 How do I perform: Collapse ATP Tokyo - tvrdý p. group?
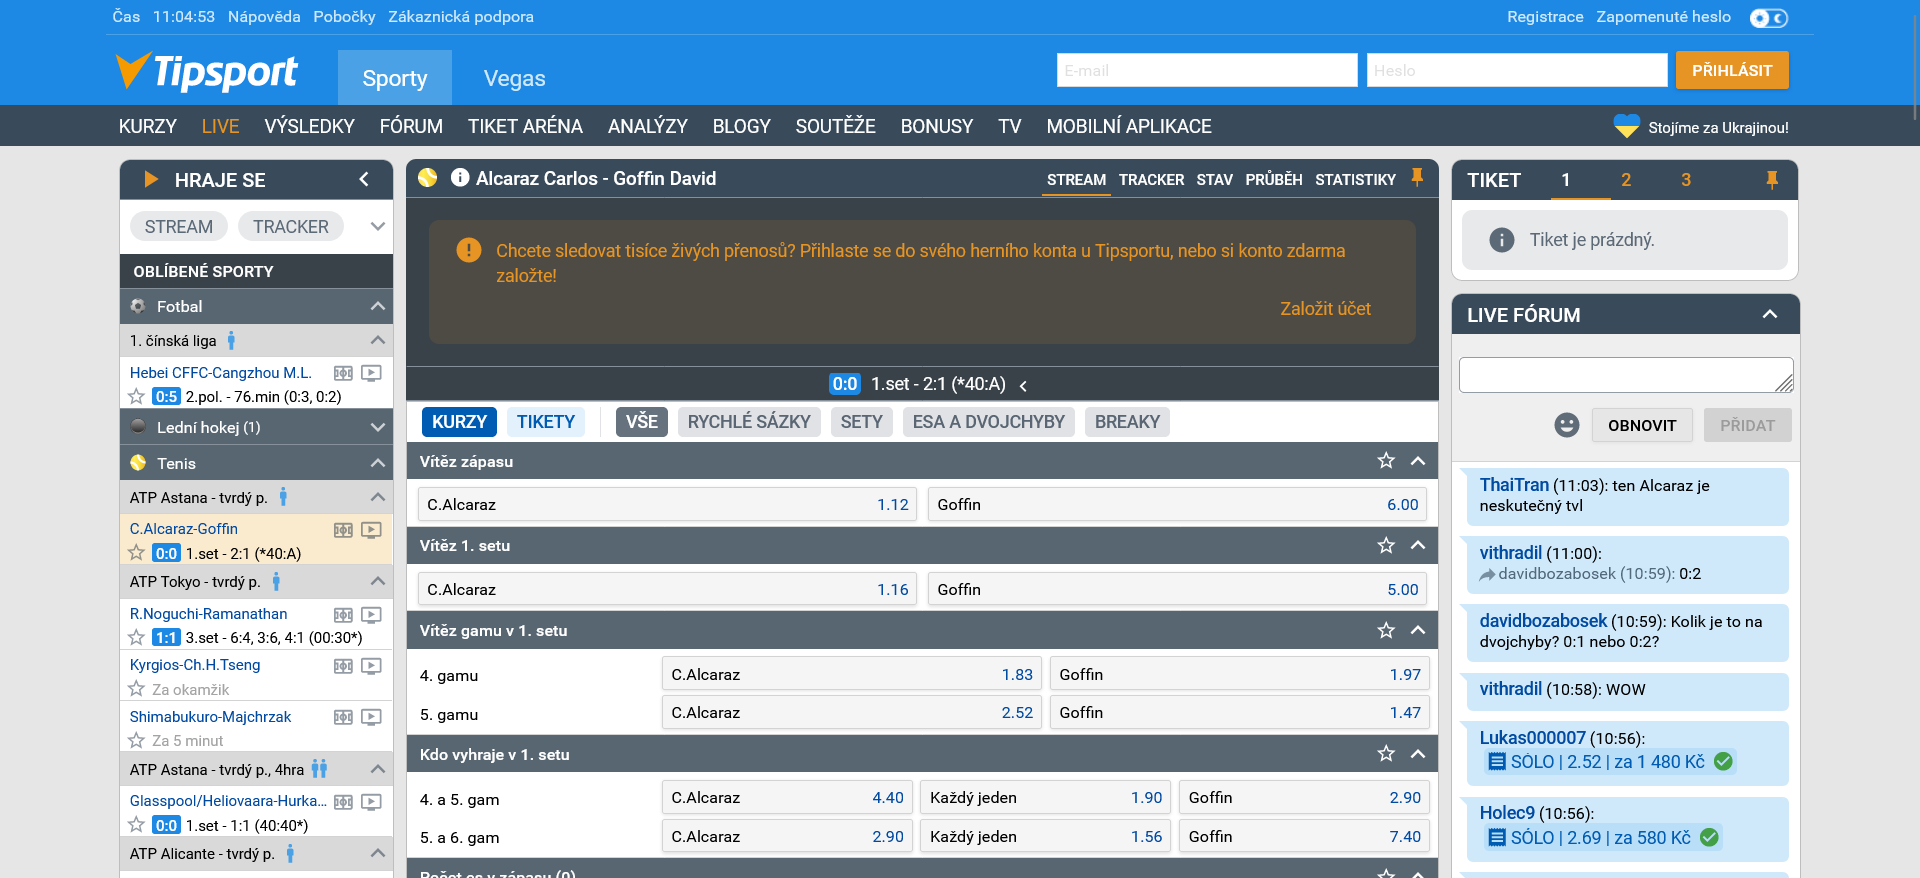click(x=377, y=581)
